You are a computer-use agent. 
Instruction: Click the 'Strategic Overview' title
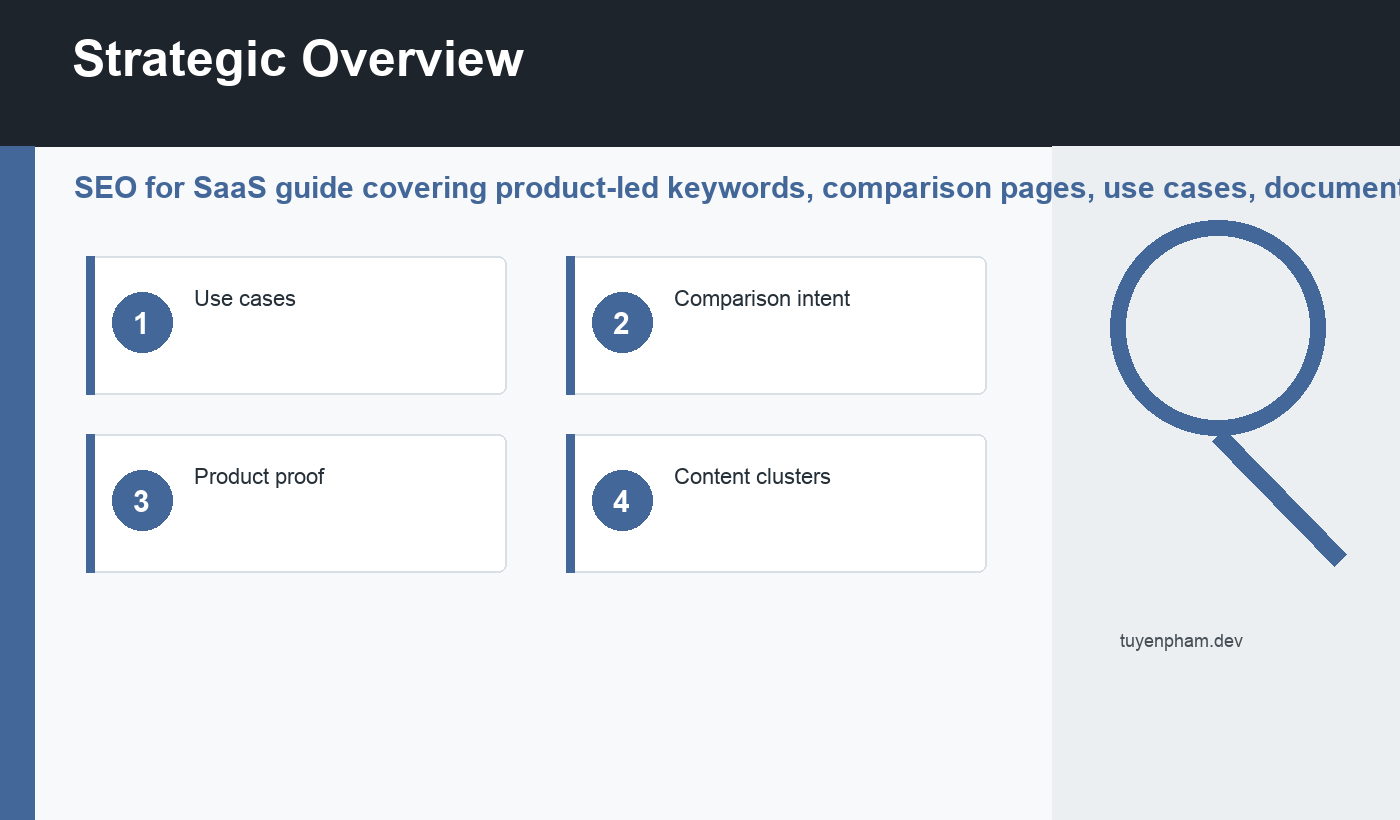tap(298, 58)
